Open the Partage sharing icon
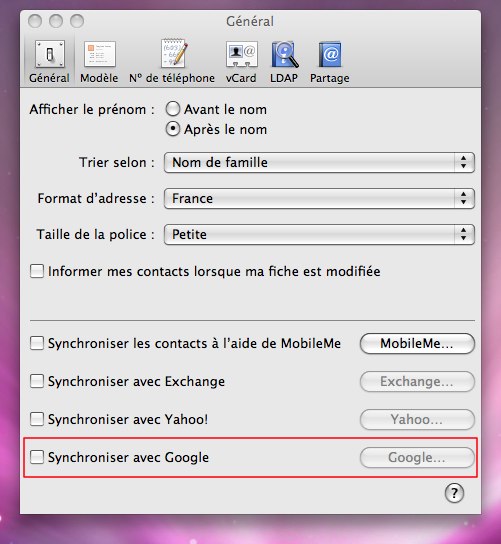The height and width of the screenshot is (544, 501). pos(330,54)
